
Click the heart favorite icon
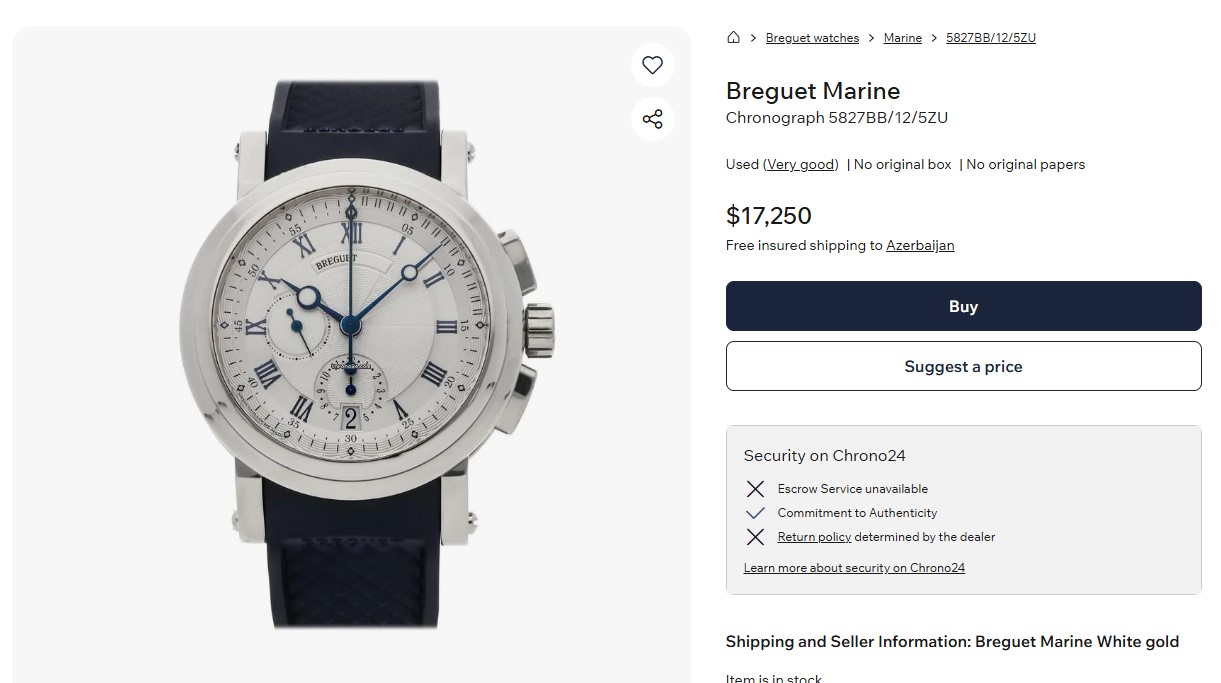653,65
